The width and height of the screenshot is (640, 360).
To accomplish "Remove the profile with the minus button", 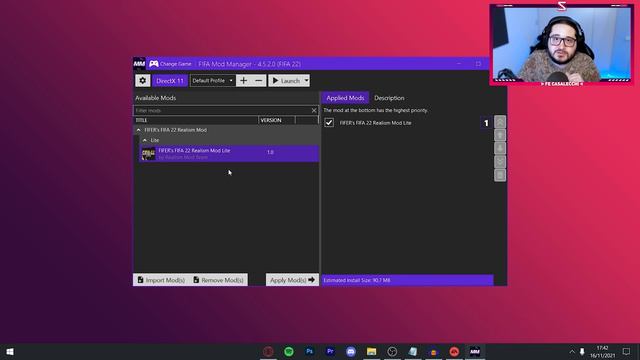I will point(258,81).
